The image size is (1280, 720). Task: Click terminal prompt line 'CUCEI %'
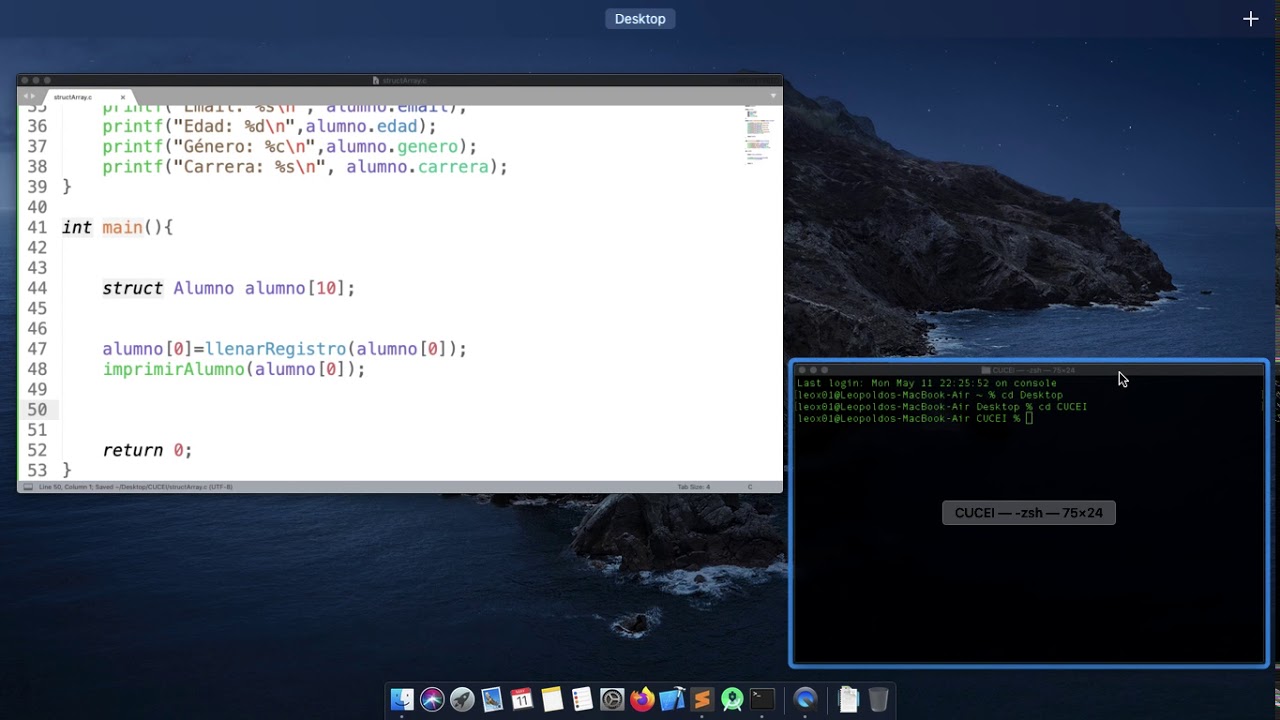915,419
